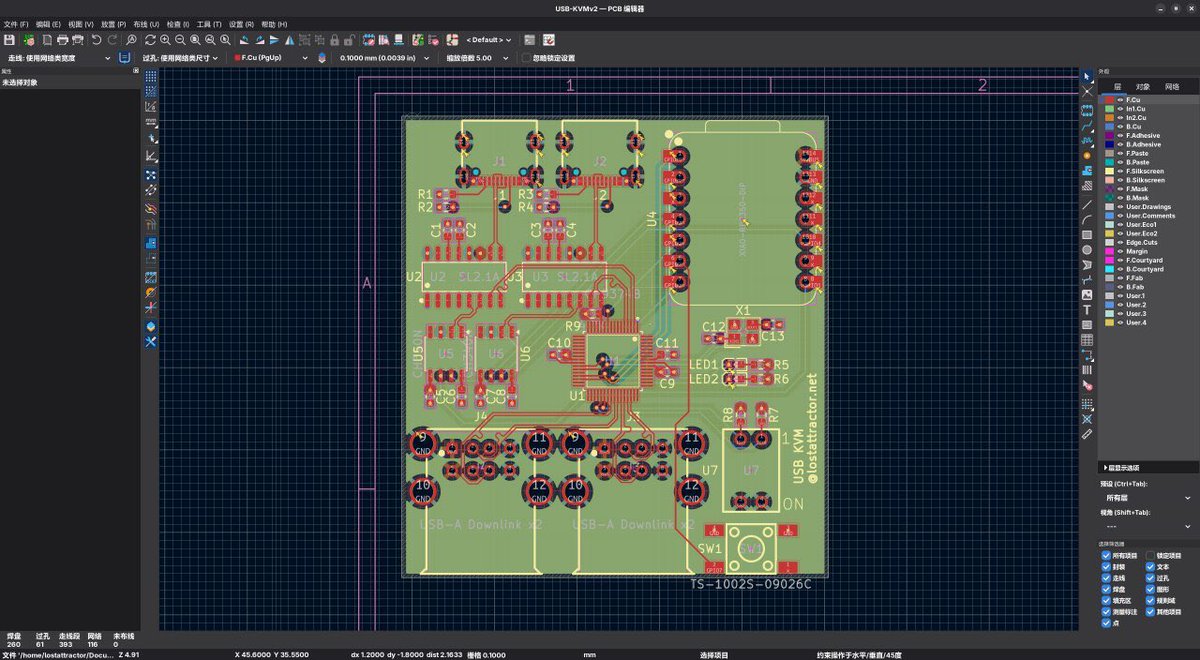This screenshot has height=660, width=1200.
Task: Select the Add text T tool
Action: click(1087, 309)
